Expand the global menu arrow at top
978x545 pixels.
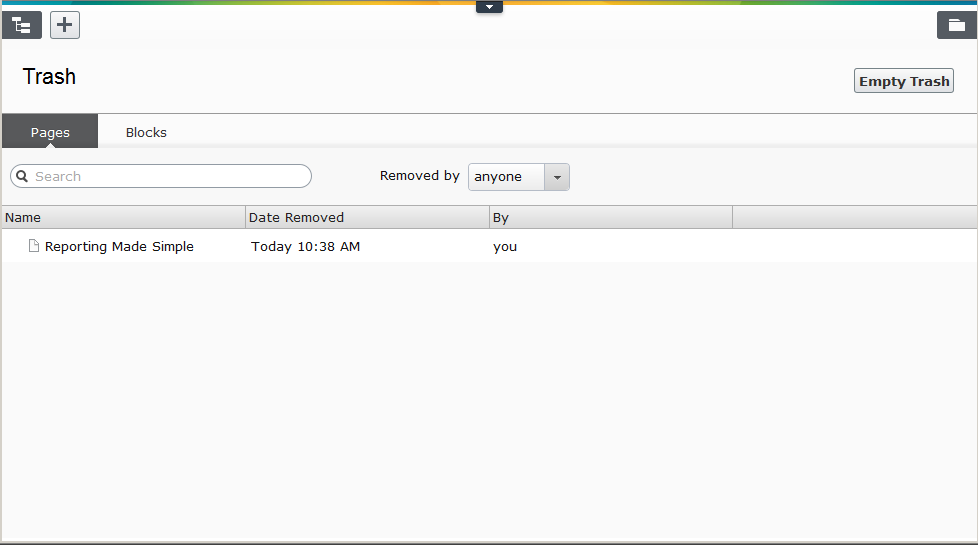489,7
